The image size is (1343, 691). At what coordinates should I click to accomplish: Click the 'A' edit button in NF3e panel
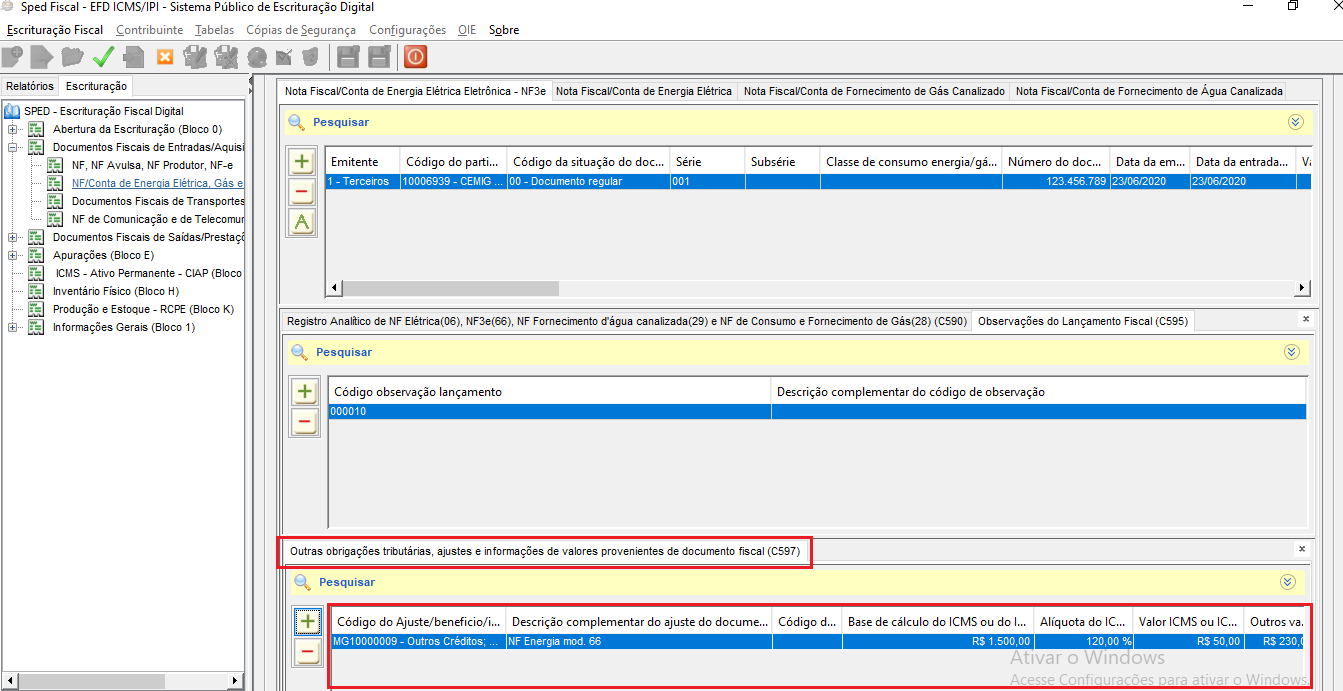[x=302, y=223]
